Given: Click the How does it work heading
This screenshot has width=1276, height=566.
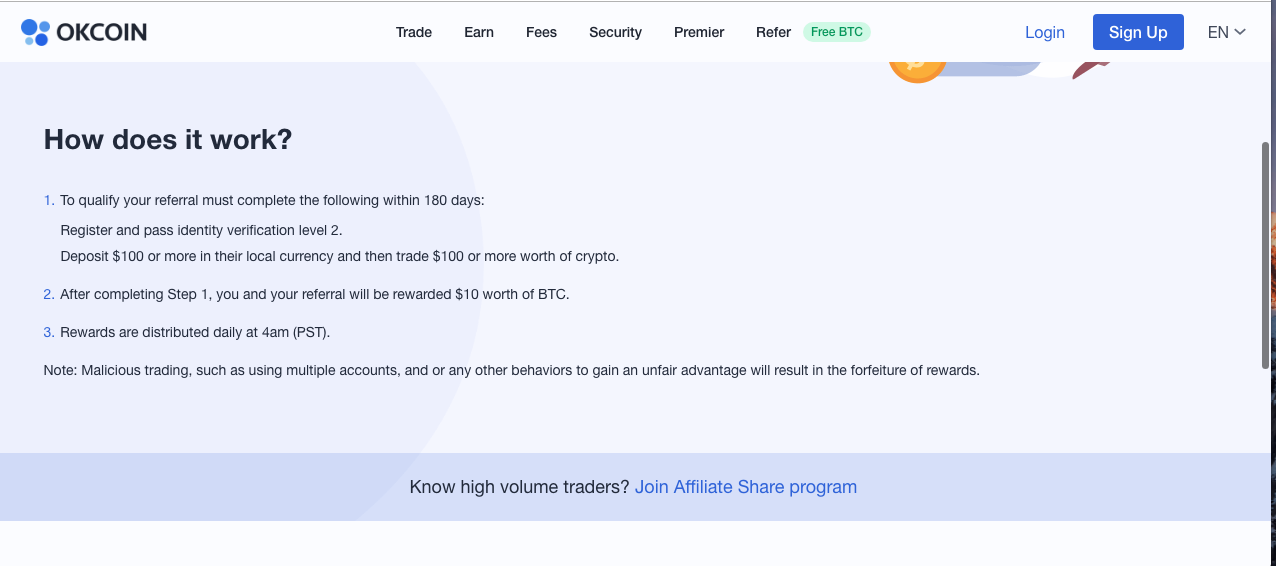Looking at the screenshot, I should point(168,139).
